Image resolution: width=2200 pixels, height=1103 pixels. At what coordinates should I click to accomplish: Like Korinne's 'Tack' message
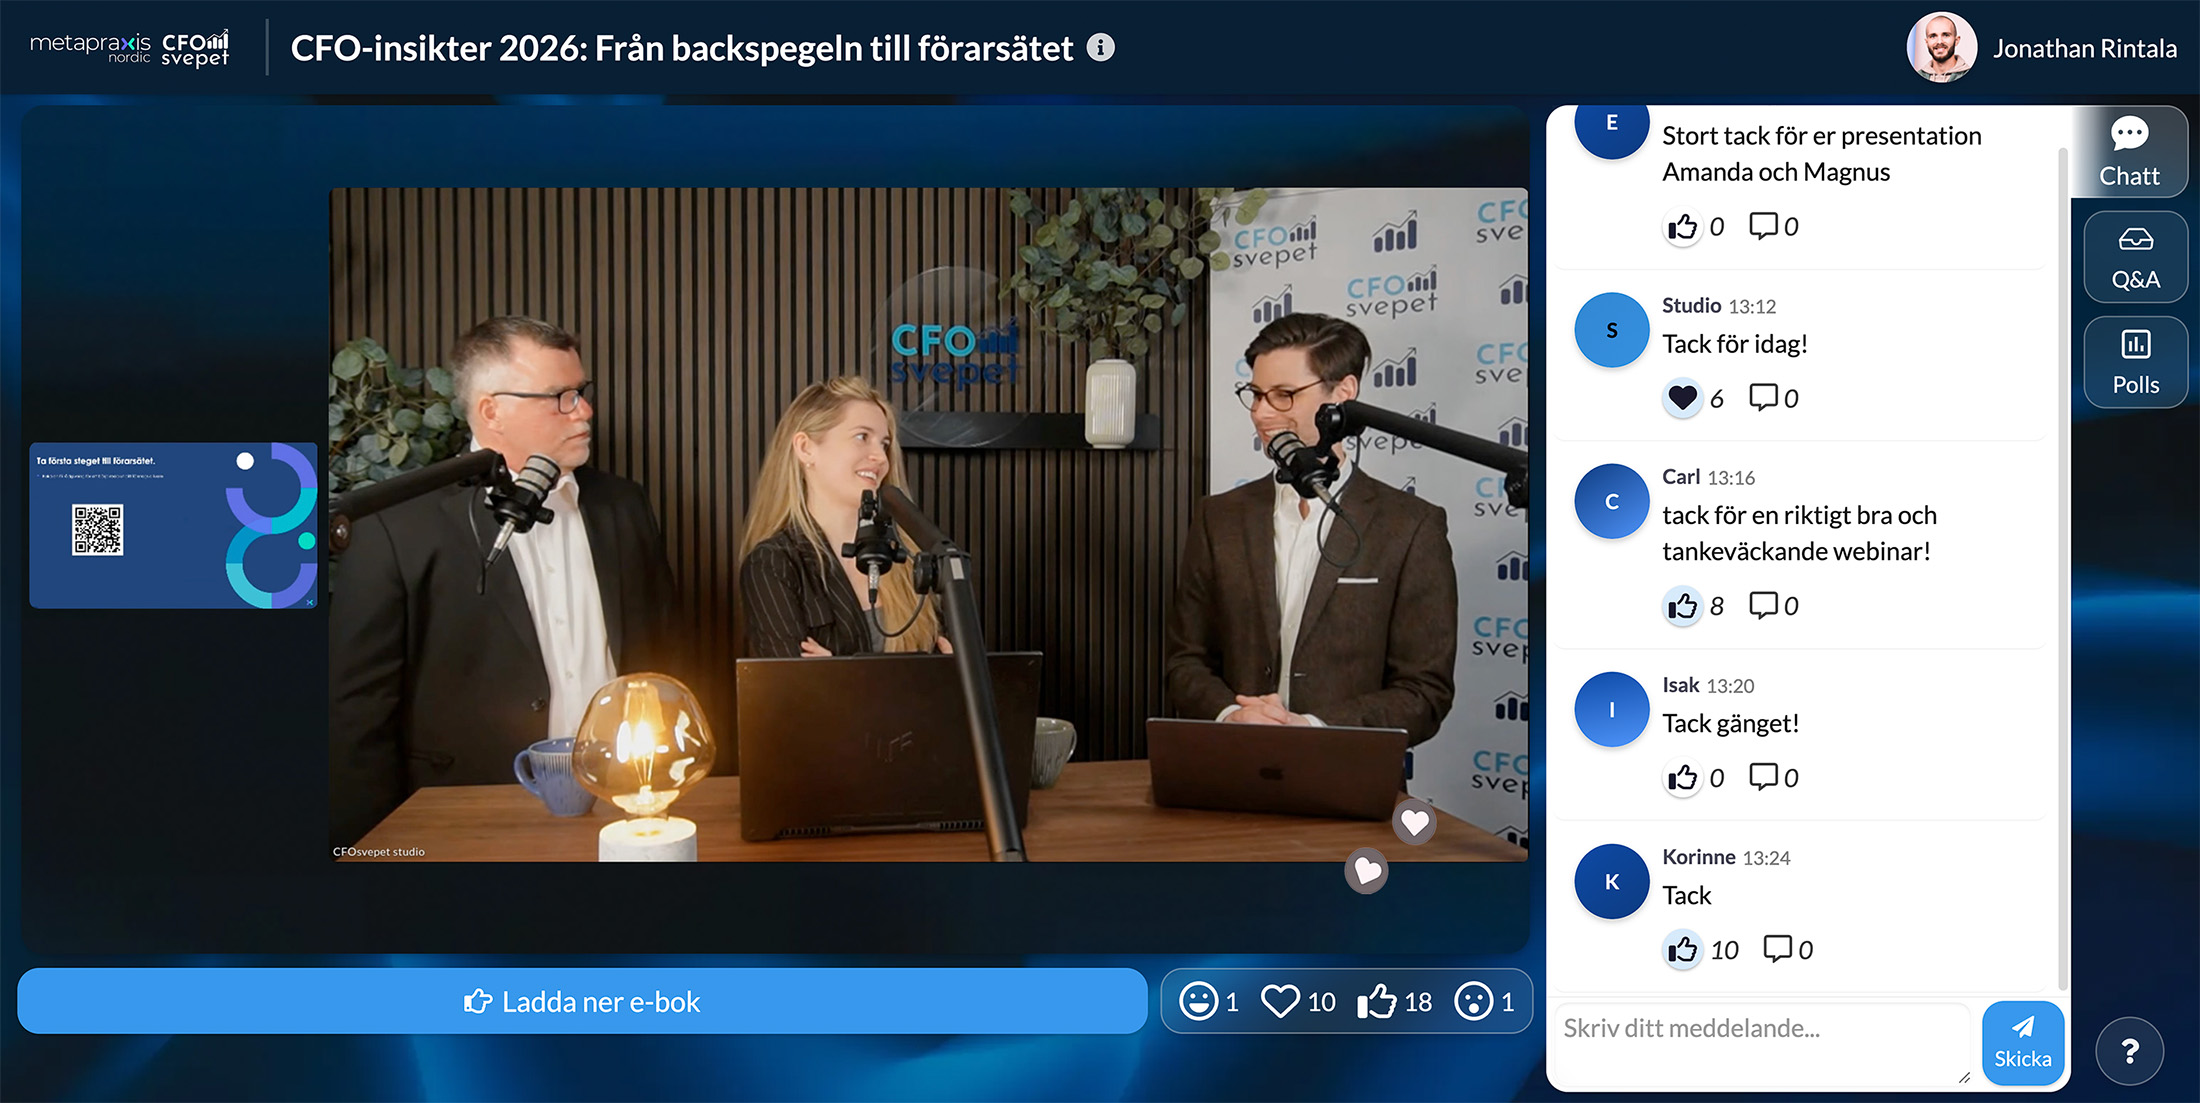point(1683,949)
